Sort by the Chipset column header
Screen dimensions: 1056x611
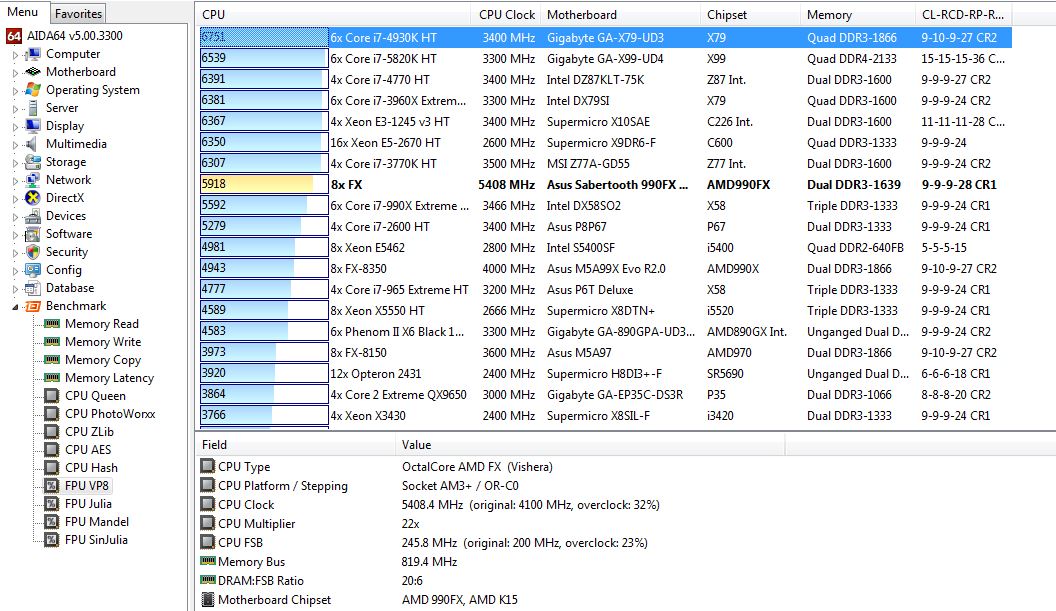pyautogui.click(x=750, y=14)
